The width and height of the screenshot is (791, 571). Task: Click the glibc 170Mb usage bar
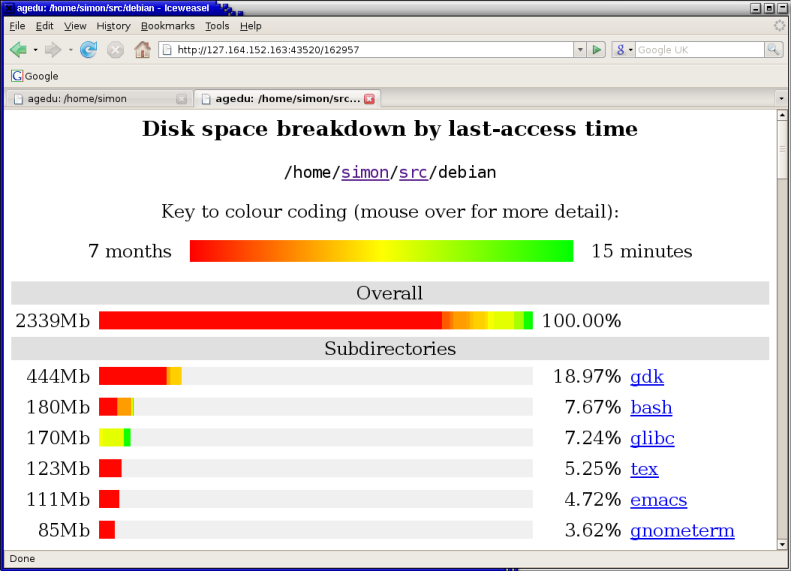click(x=115, y=437)
